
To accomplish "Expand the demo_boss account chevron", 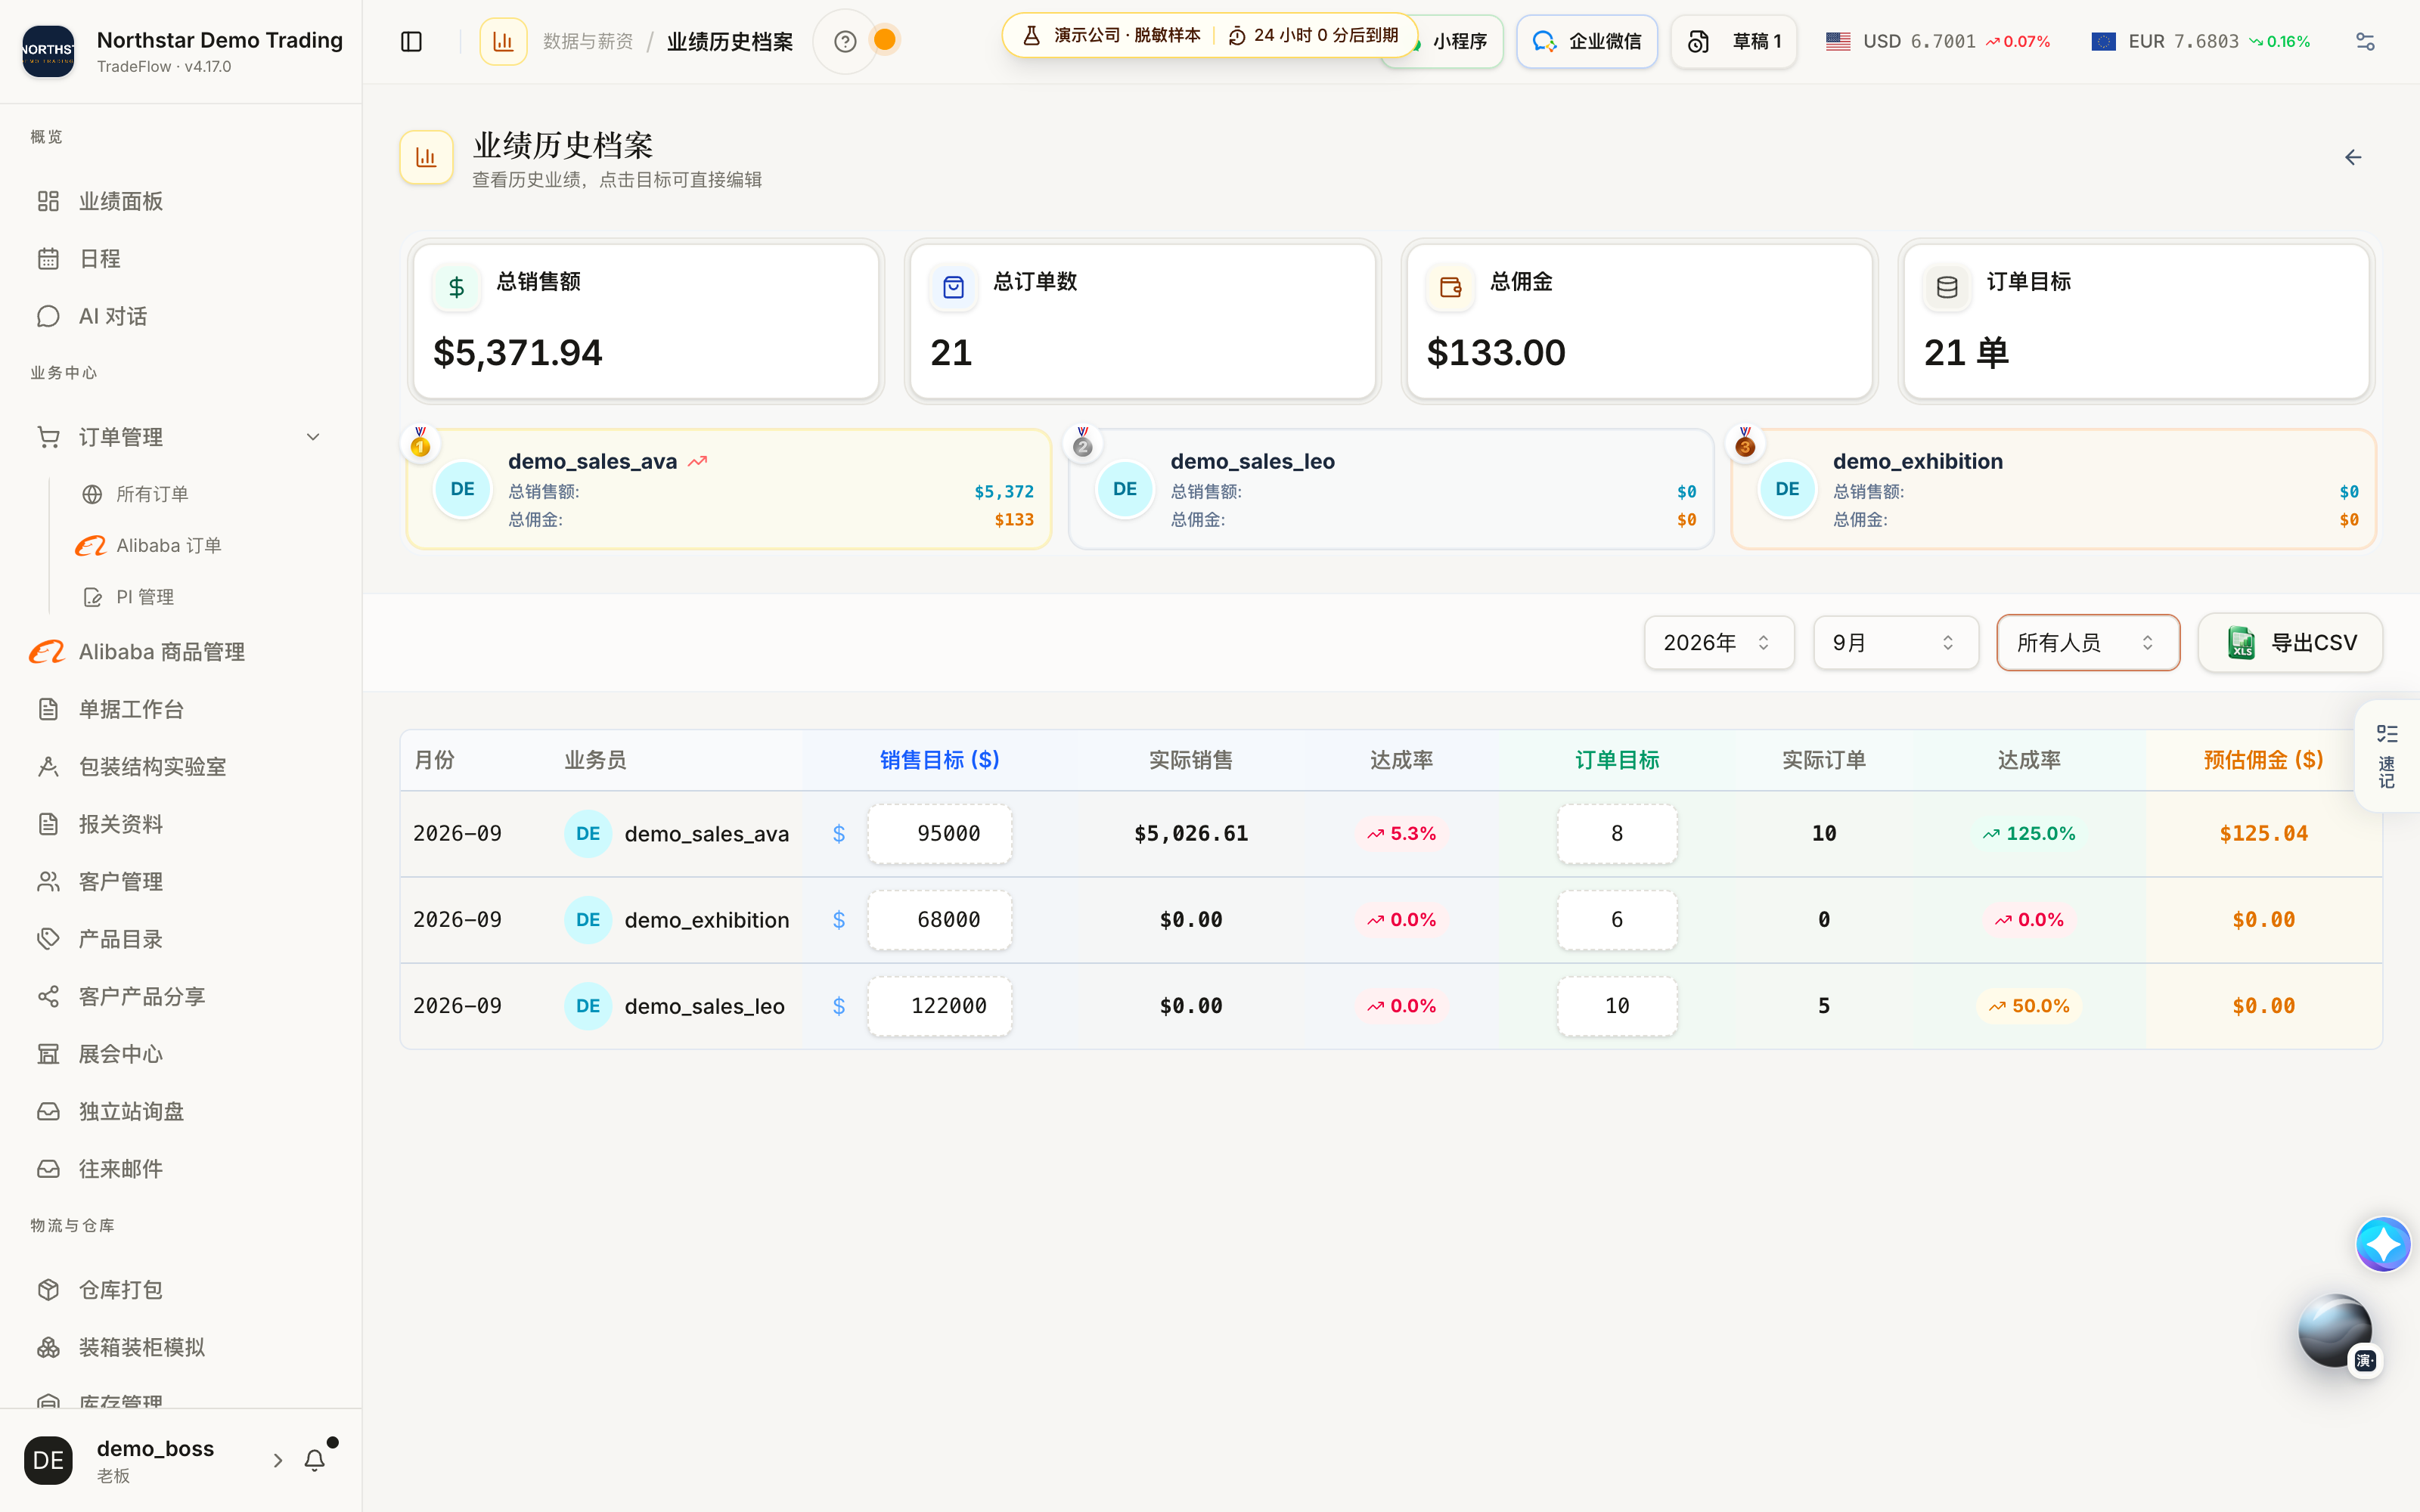I will [x=278, y=1460].
